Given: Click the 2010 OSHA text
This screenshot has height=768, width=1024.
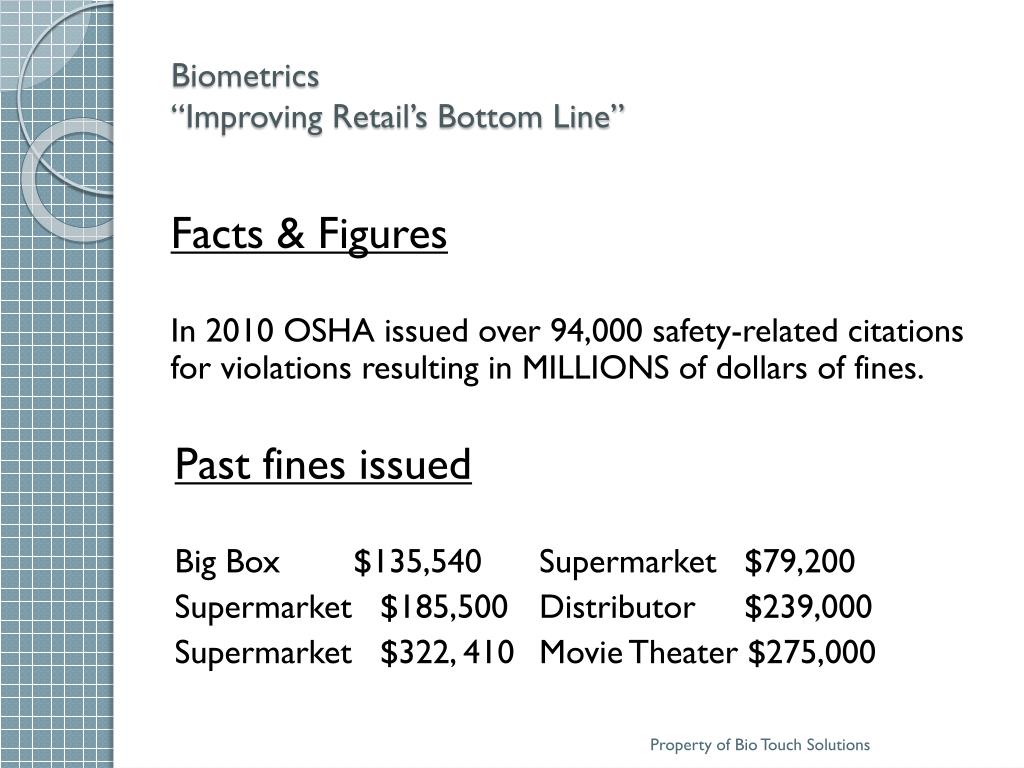Looking at the screenshot, I should tap(290, 331).
